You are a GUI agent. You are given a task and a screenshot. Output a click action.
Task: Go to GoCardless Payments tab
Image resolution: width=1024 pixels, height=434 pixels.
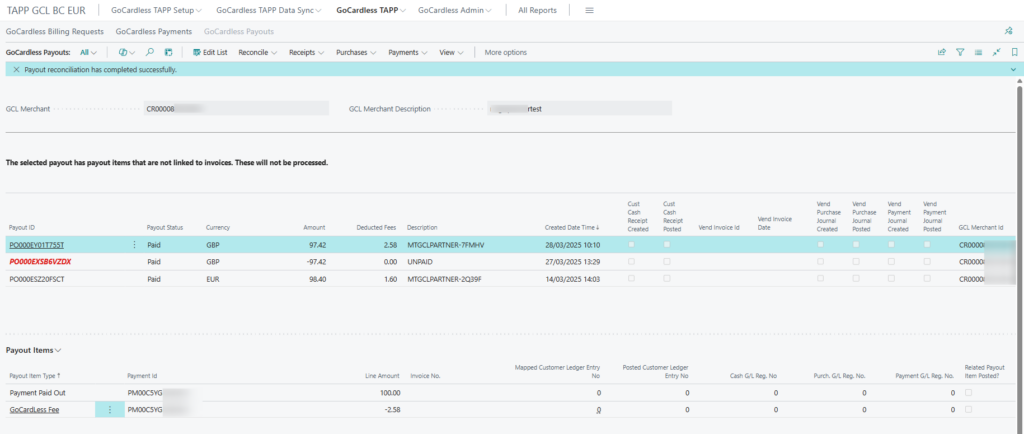pyautogui.click(x=153, y=31)
